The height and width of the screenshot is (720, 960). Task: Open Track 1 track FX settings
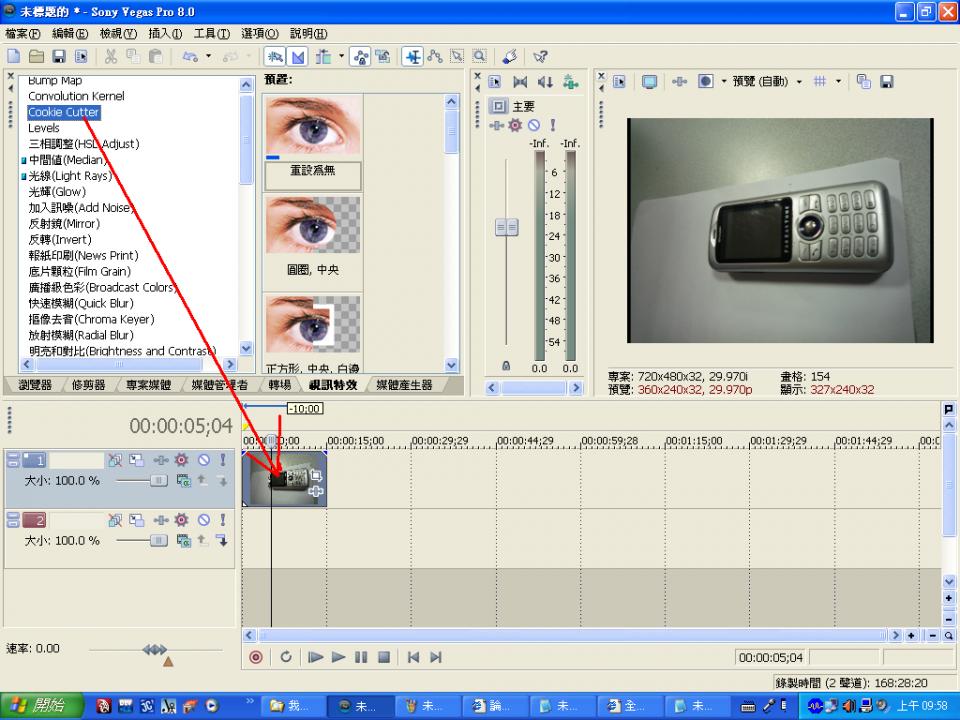(181, 460)
